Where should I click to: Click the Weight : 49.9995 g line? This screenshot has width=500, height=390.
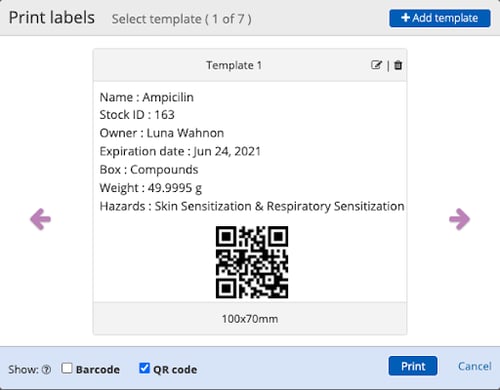tap(151, 188)
